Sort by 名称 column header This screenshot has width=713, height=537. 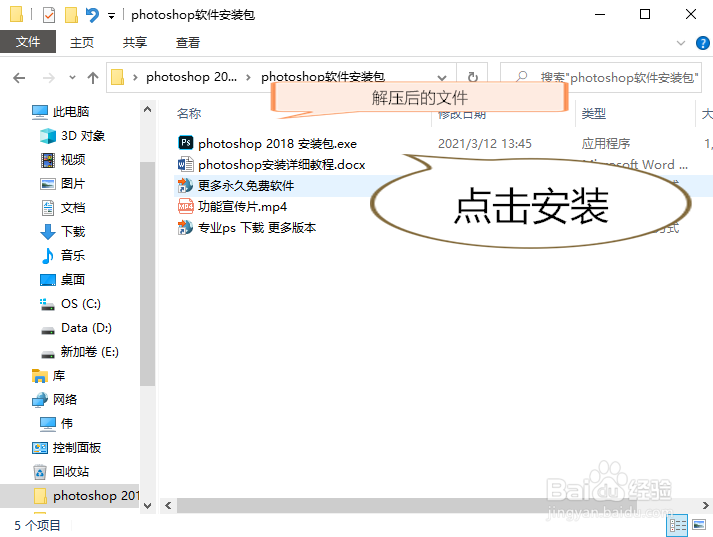point(189,113)
